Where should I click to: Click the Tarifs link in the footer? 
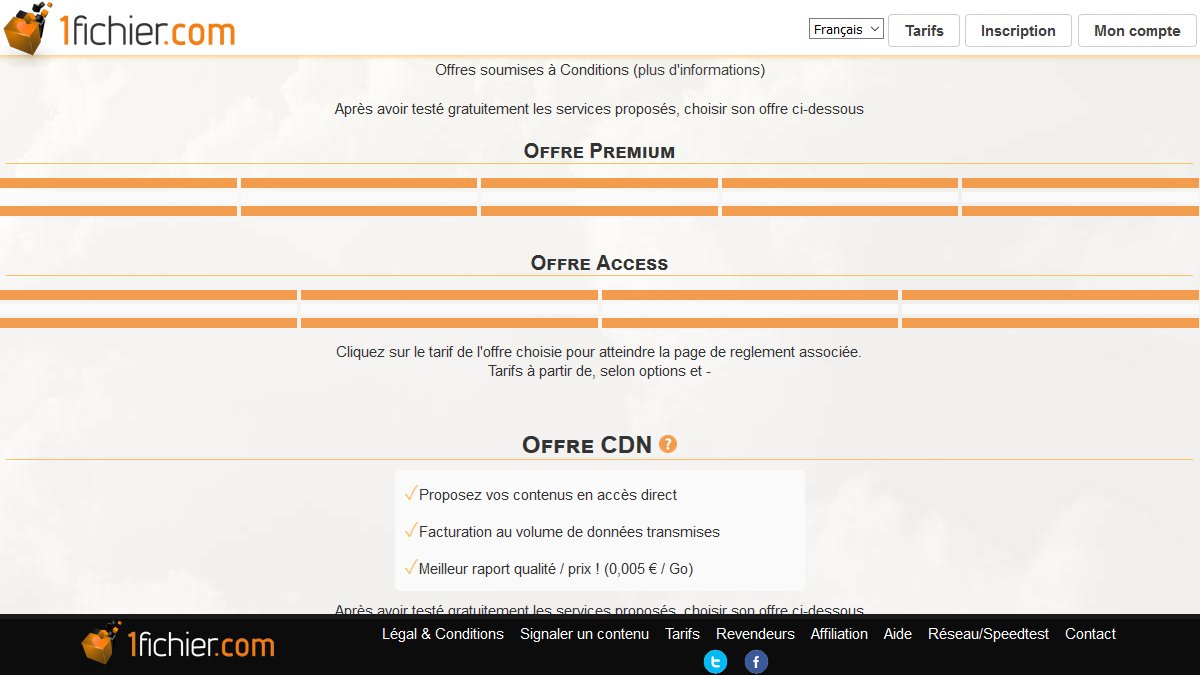[682, 634]
